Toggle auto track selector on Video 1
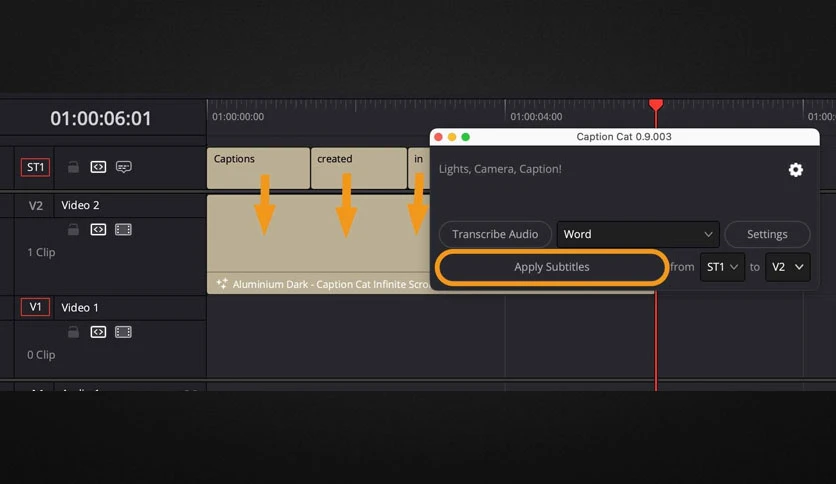This screenshot has width=836, height=484. [x=98, y=332]
